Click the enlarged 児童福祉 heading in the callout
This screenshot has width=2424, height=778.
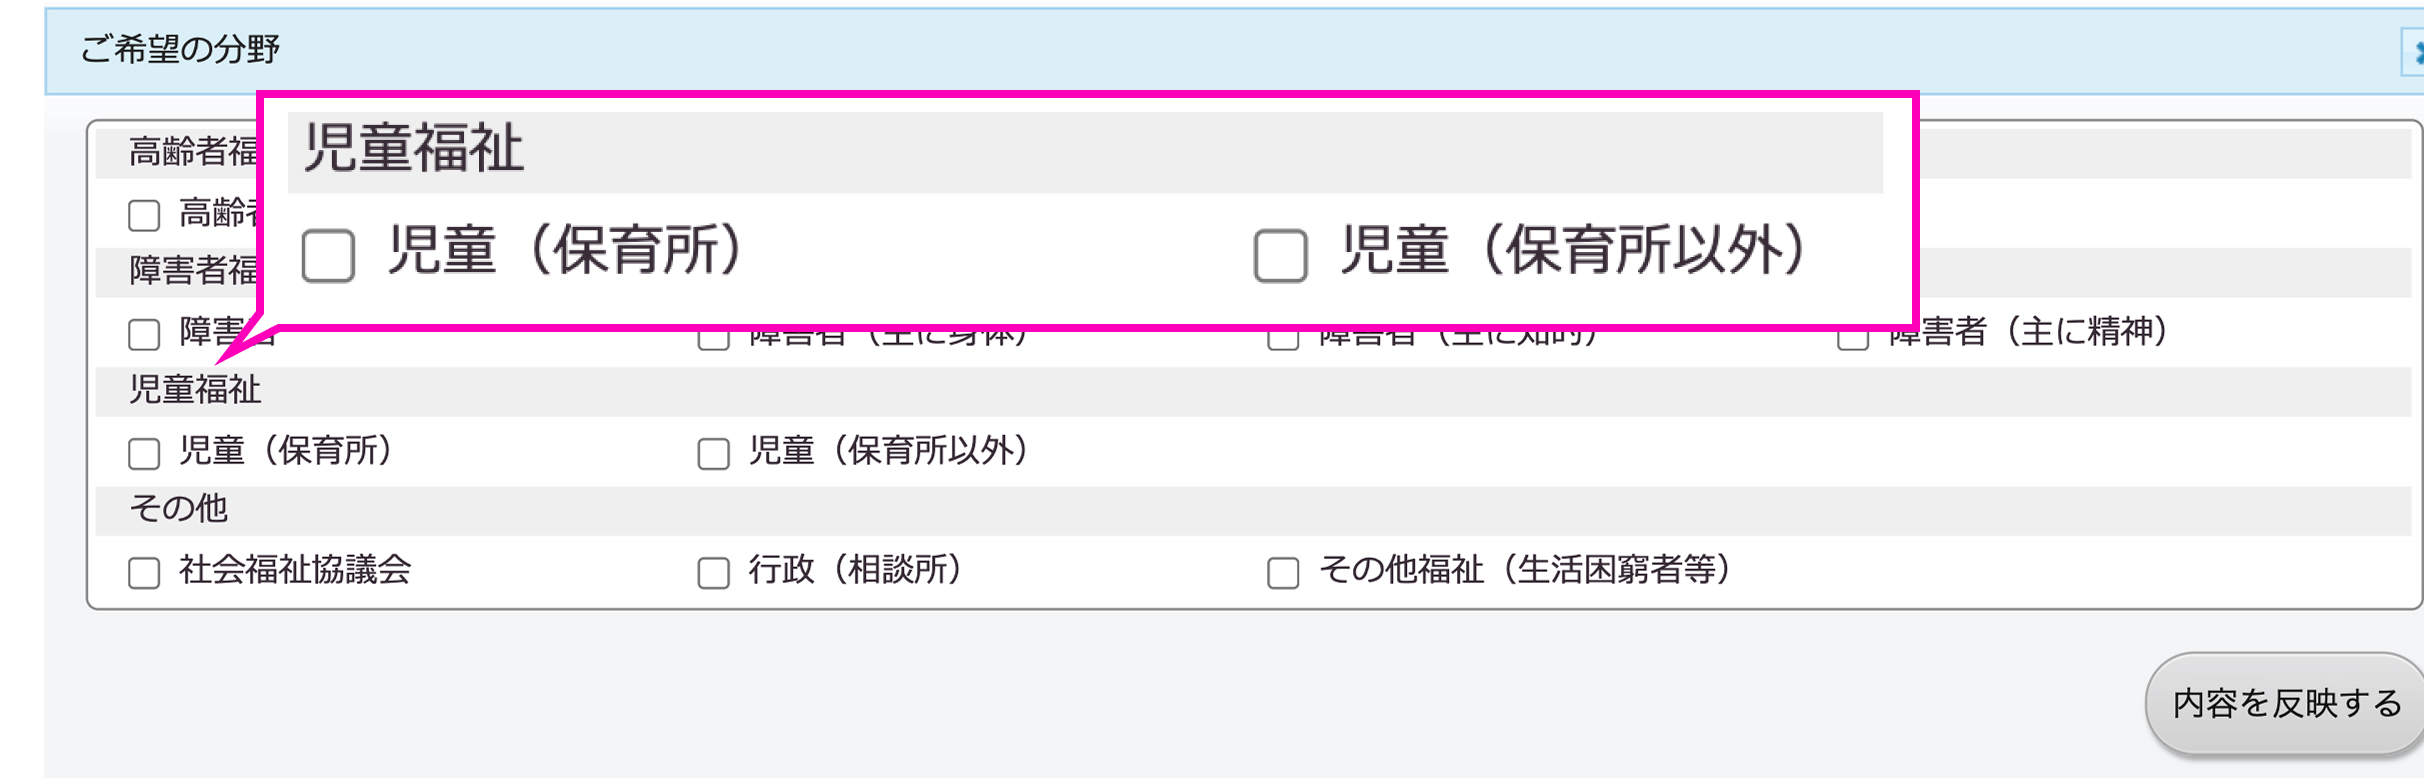[413, 149]
